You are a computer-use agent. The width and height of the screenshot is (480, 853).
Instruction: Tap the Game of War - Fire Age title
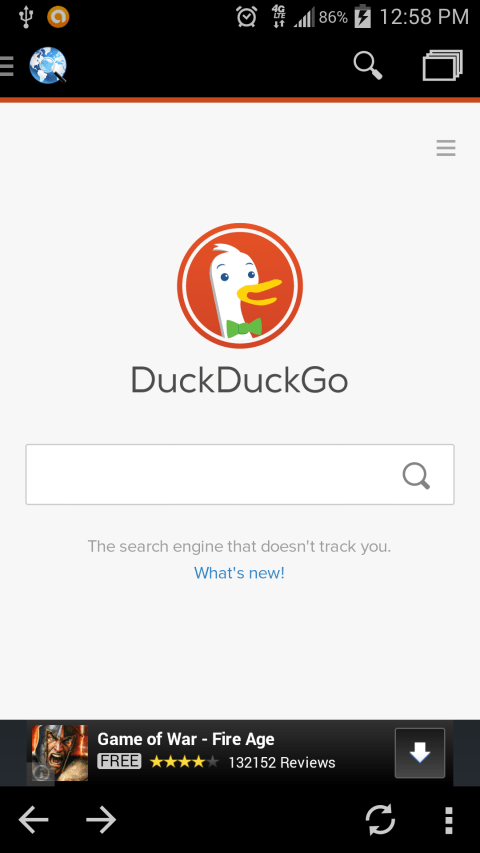(186, 739)
